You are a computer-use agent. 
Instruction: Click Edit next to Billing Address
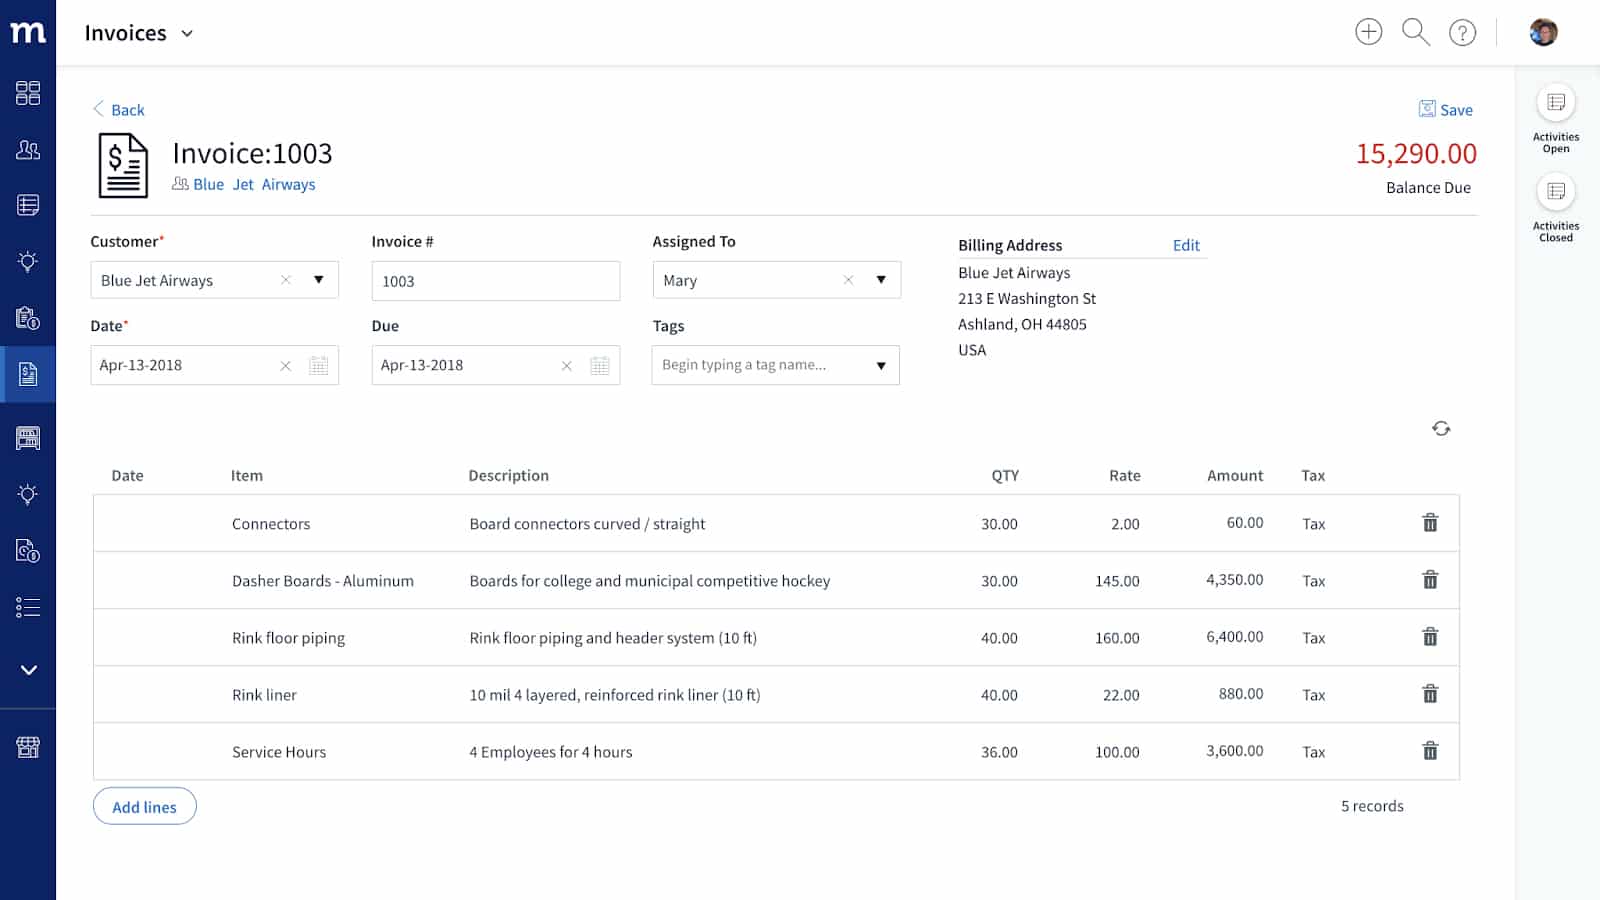1186,245
